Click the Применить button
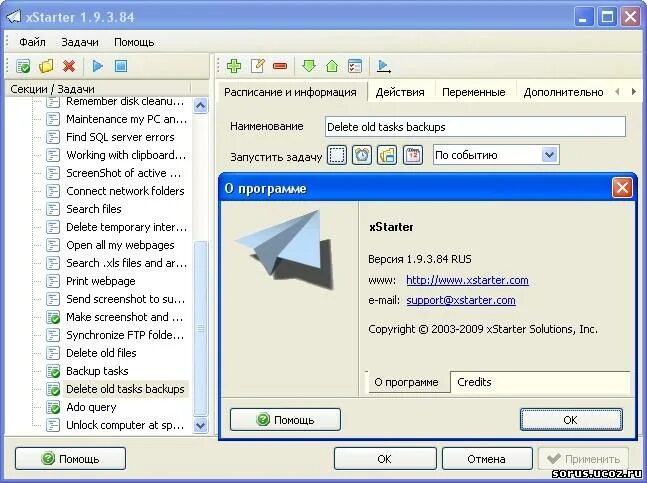 (583, 459)
